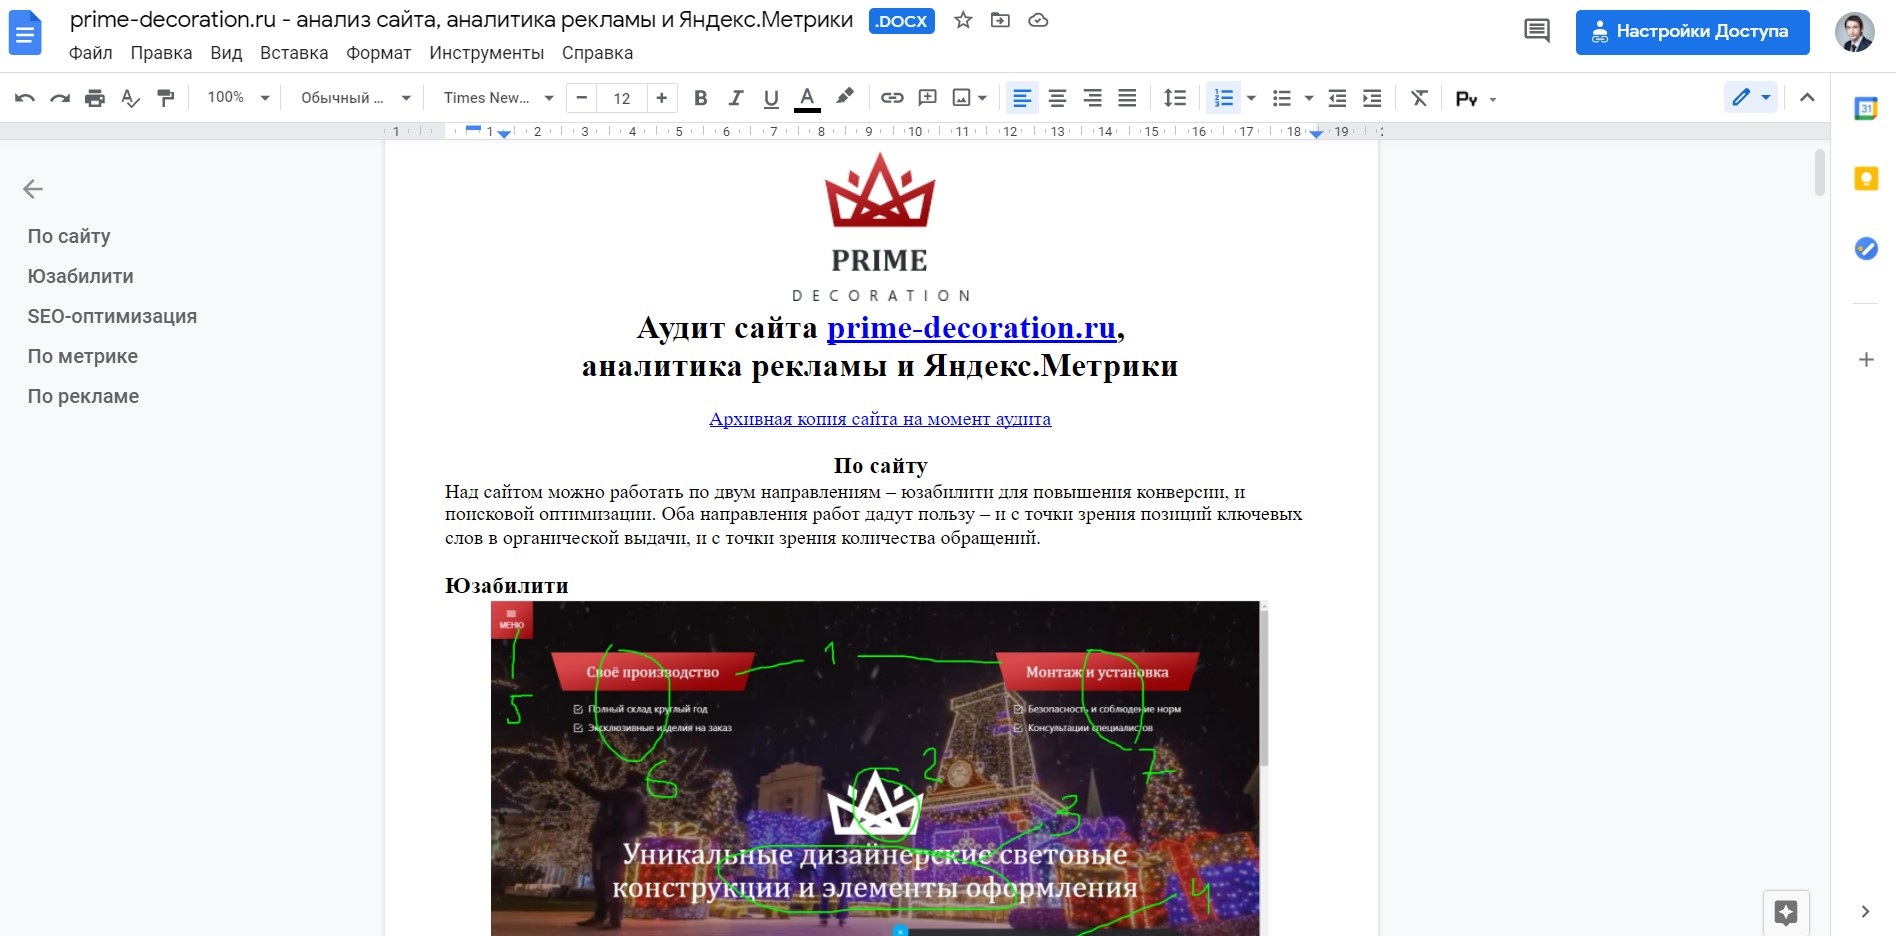This screenshot has height=936, width=1896.
Task: Click the spell check icon
Action: point(130,98)
